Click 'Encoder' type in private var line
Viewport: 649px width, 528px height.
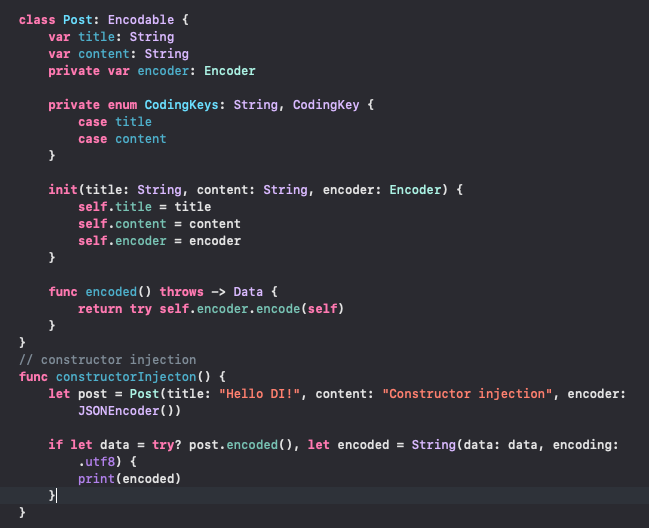coord(230,71)
